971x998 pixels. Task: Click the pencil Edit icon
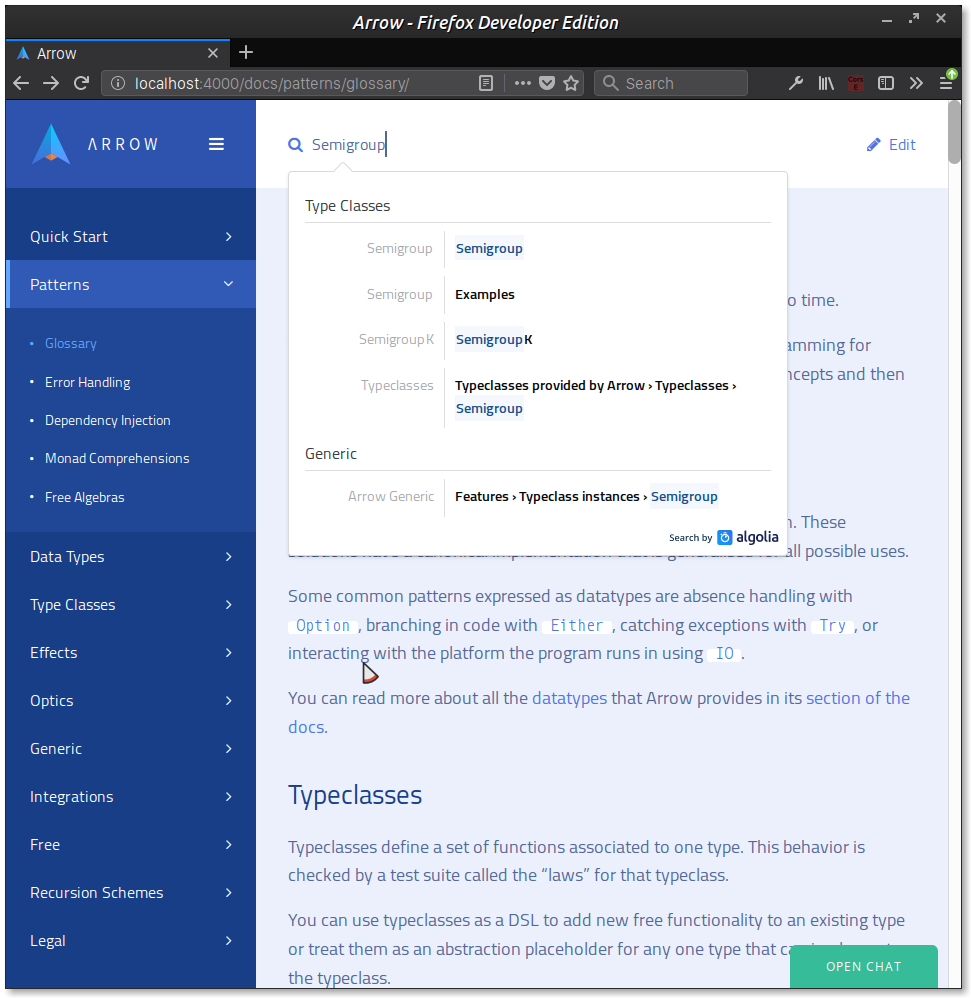click(x=874, y=145)
